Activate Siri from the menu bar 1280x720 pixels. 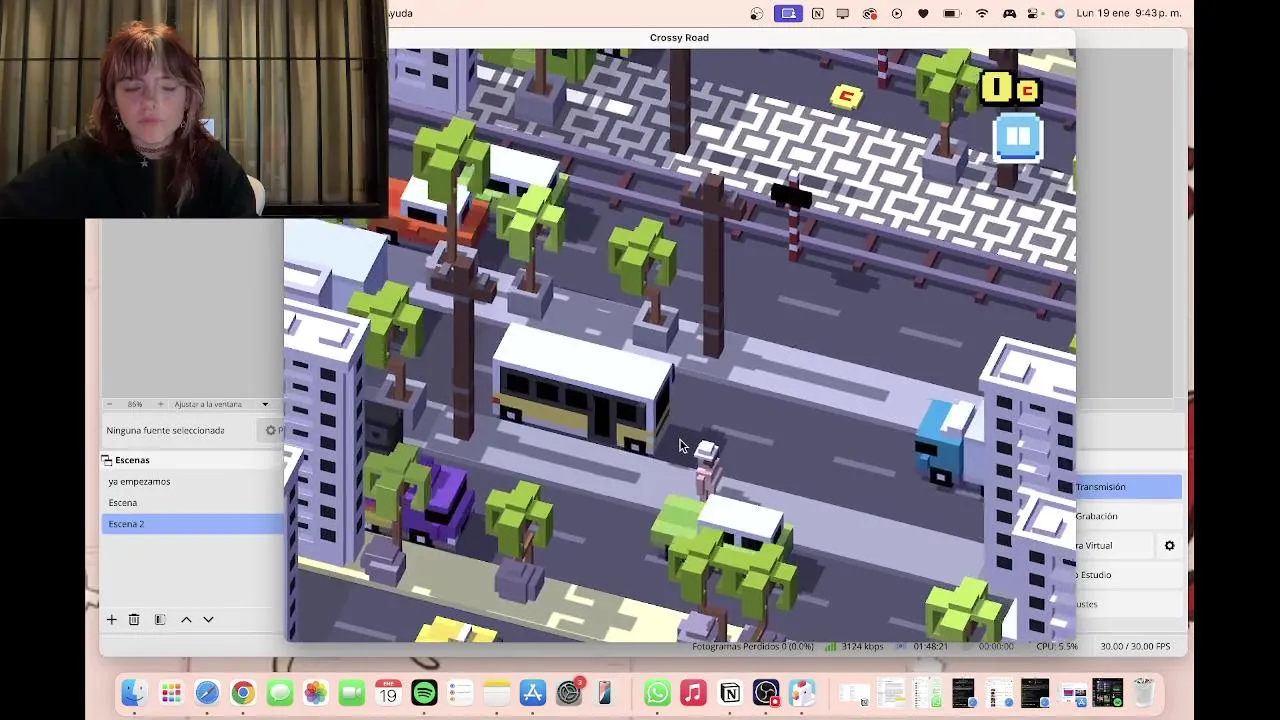[x=1059, y=13]
